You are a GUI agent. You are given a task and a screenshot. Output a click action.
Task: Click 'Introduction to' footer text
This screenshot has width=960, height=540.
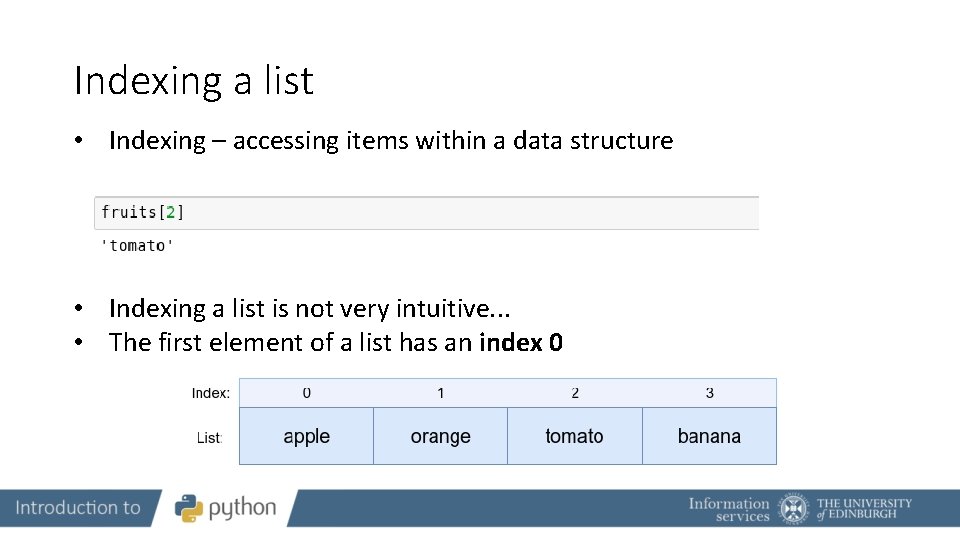point(78,508)
